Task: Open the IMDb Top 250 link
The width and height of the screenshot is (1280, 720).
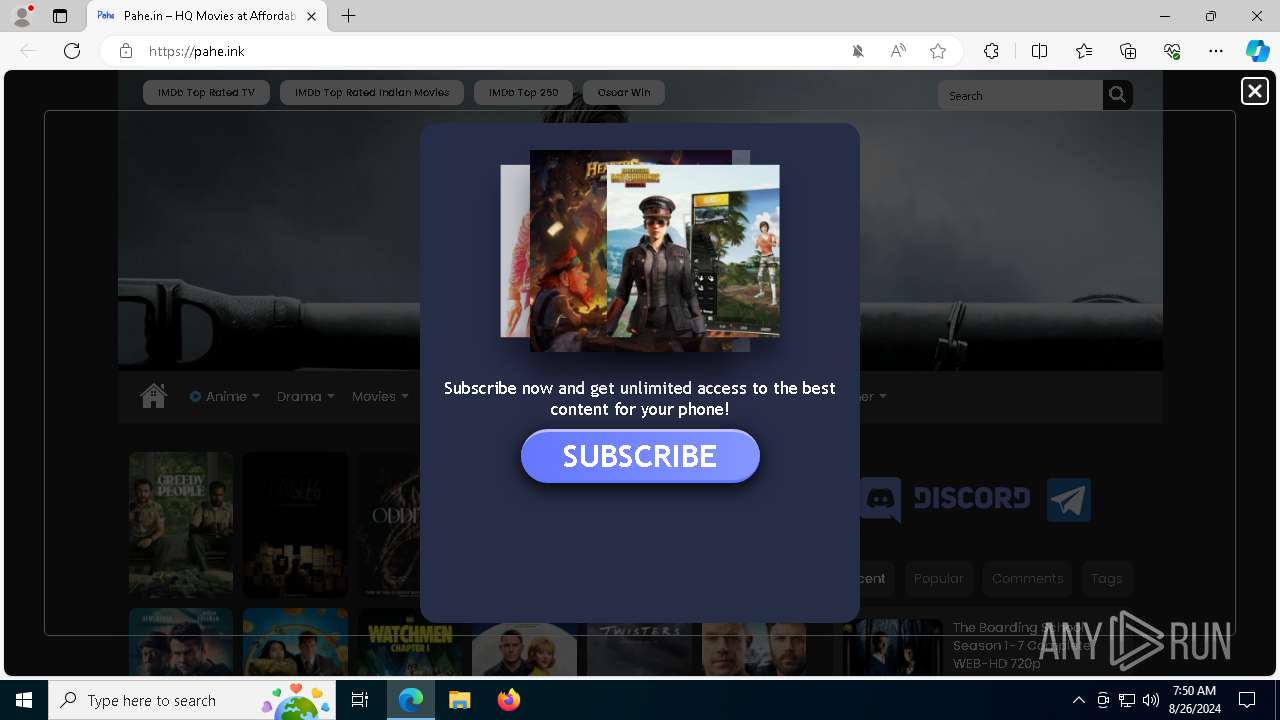Action: coord(523,92)
